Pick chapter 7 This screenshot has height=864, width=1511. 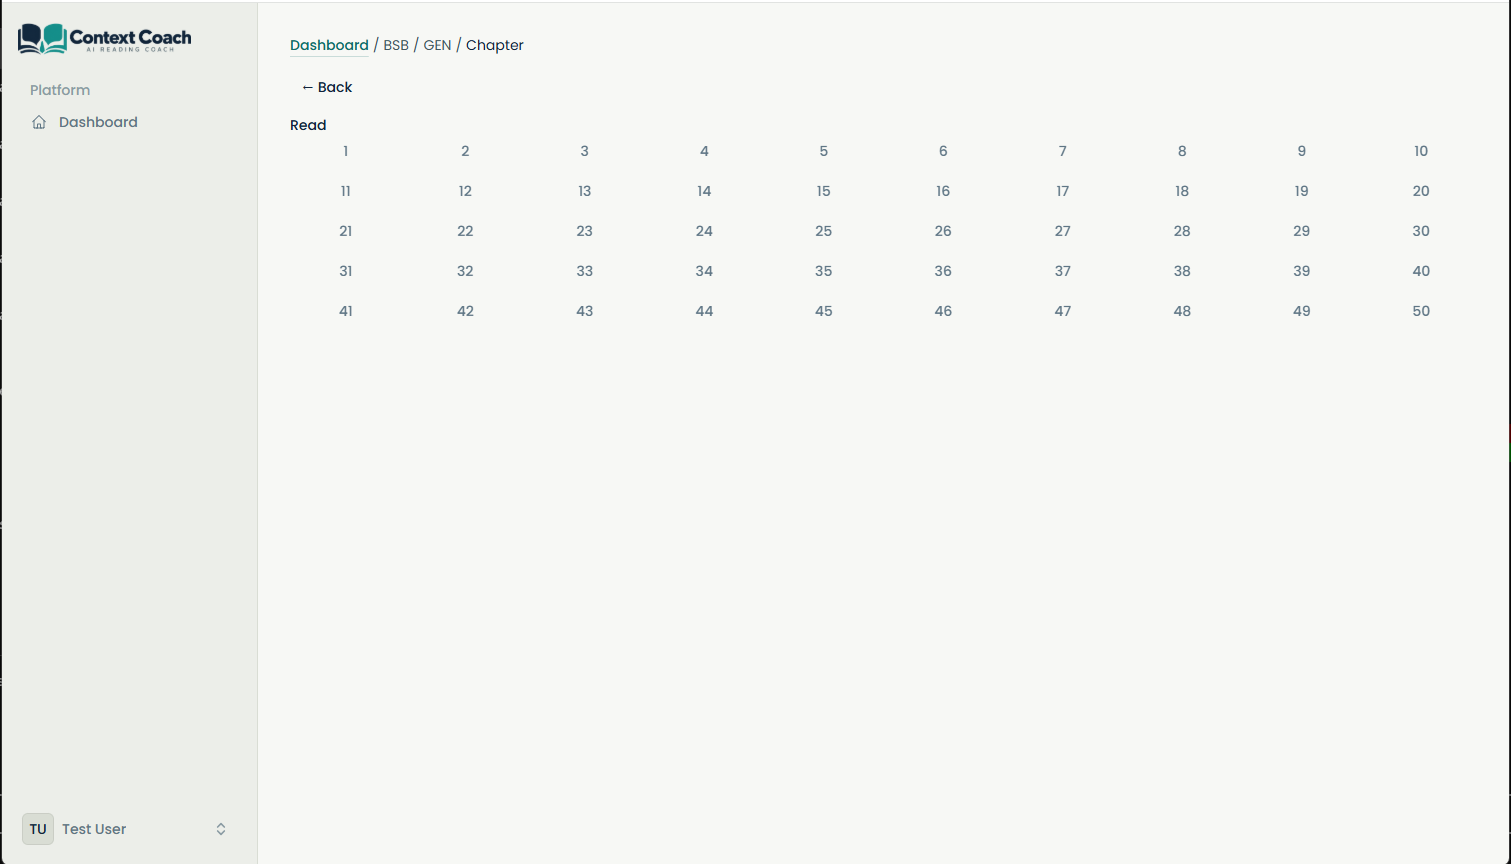[x=1063, y=151]
